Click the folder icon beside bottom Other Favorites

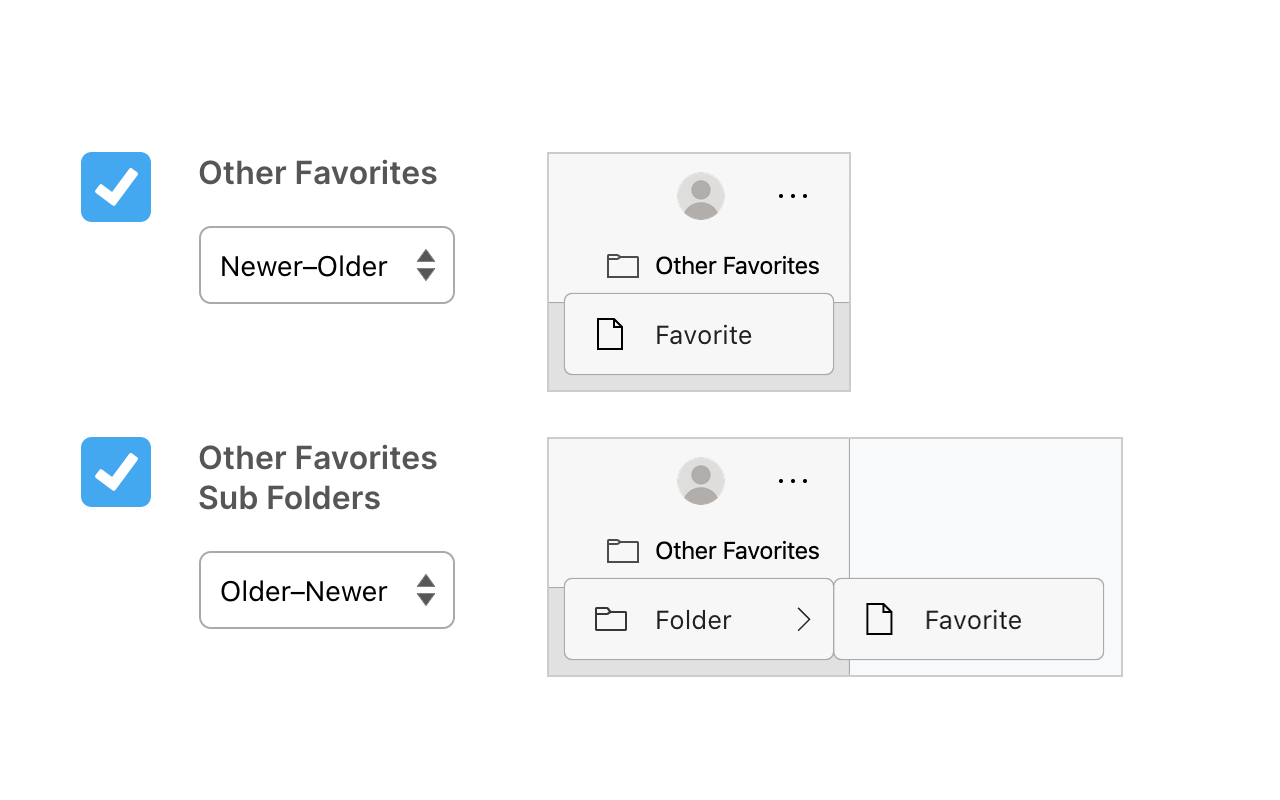(x=623, y=551)
